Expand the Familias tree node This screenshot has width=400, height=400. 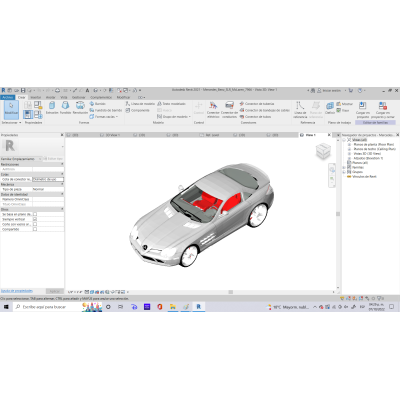click(344, 167)
